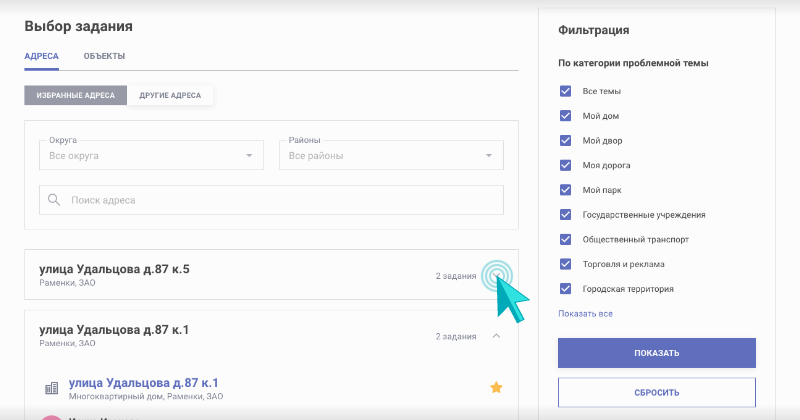Switch to the "Объекты" tab
Image resolution: width=800 pixels, height=420 pixels.
104,57
